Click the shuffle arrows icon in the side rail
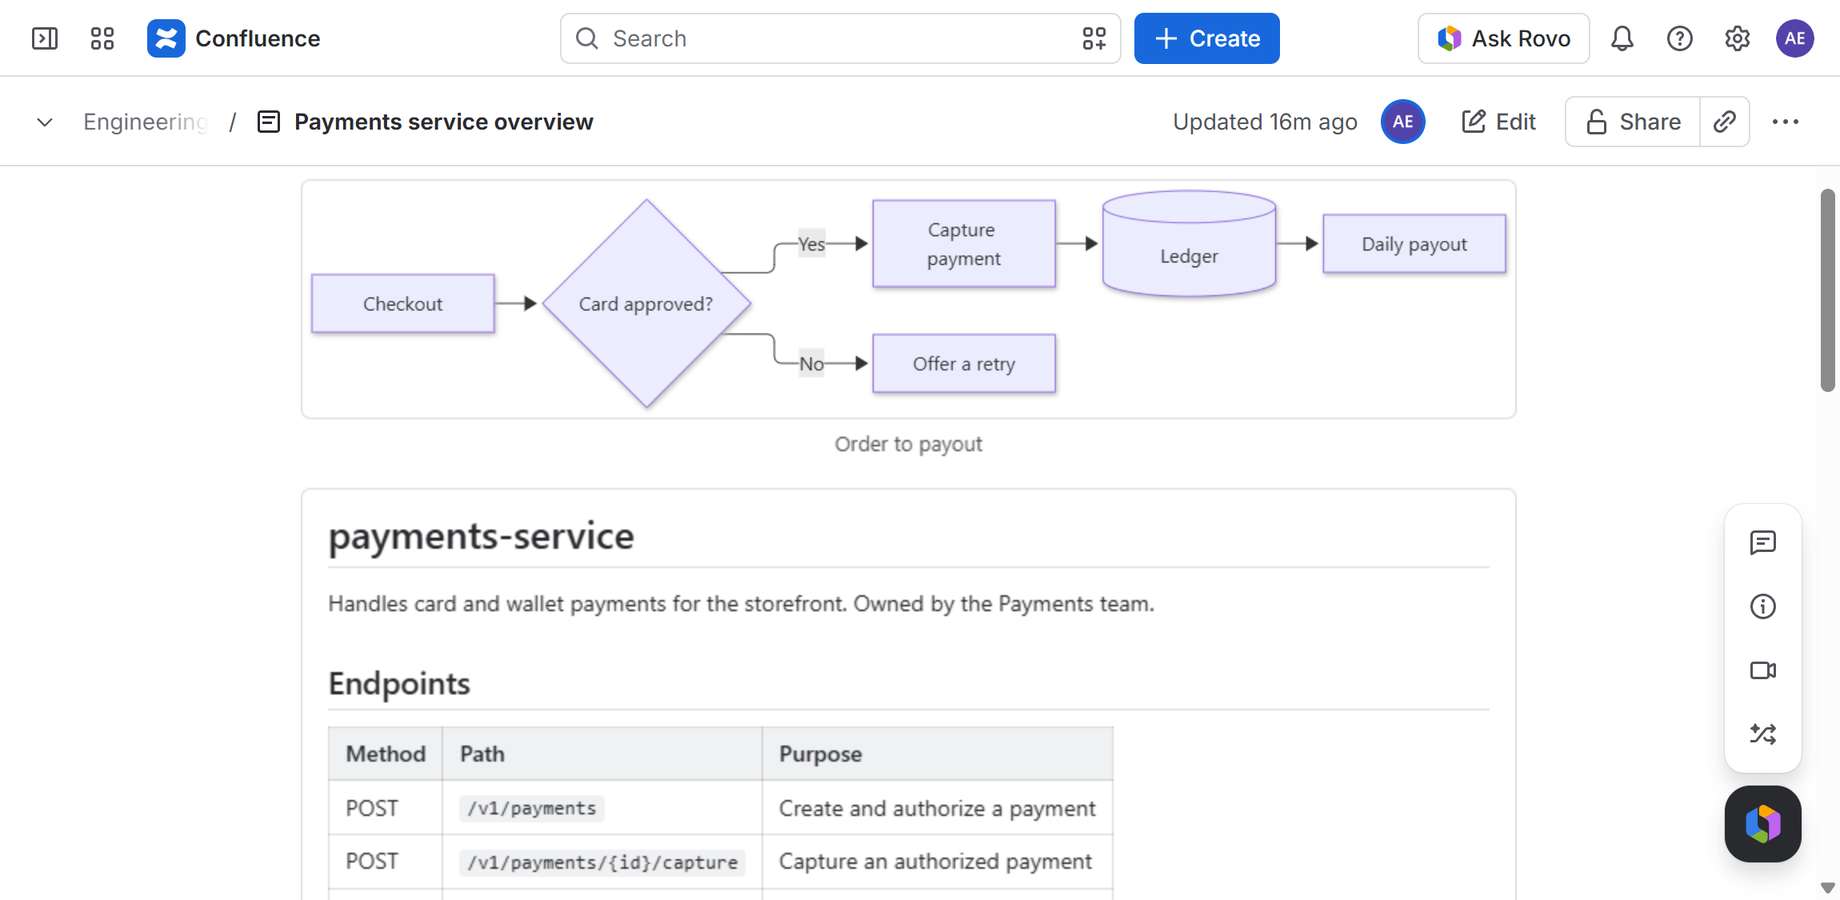Viewport: 1840px width, 900px height. [1763, 734]
